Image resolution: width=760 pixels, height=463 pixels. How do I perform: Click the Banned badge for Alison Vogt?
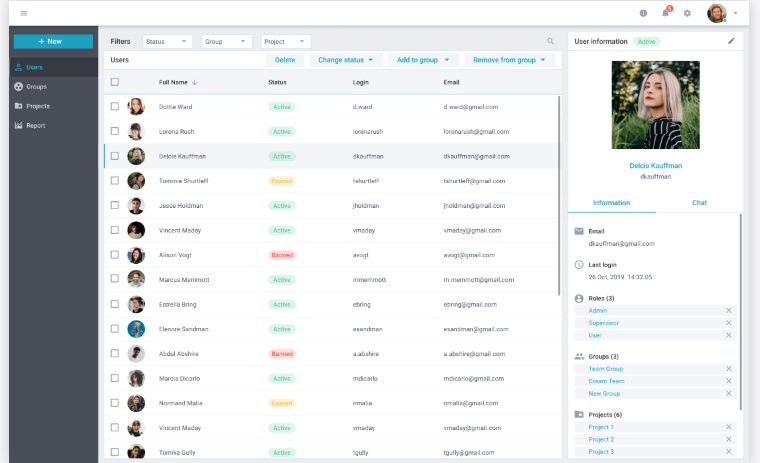[x=282, y=255]
